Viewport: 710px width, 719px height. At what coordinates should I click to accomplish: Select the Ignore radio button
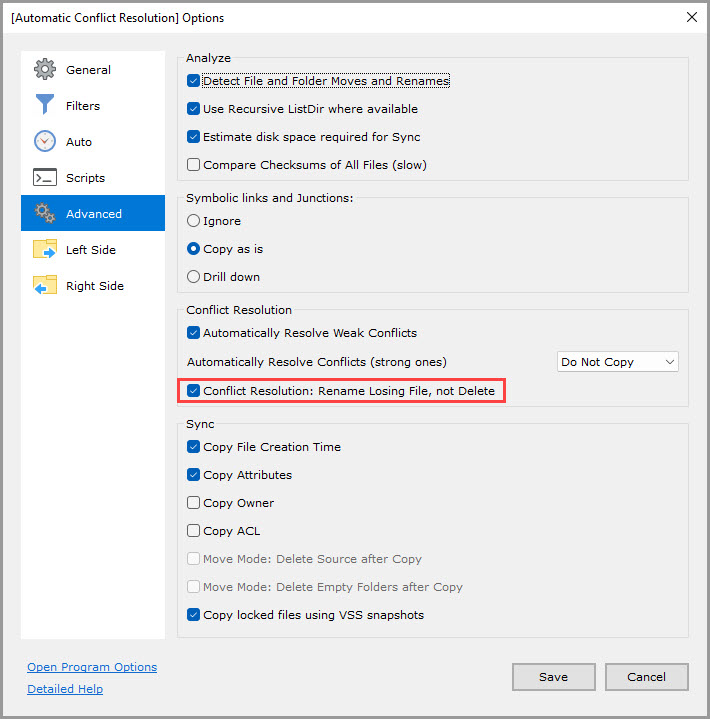[193, 221]
